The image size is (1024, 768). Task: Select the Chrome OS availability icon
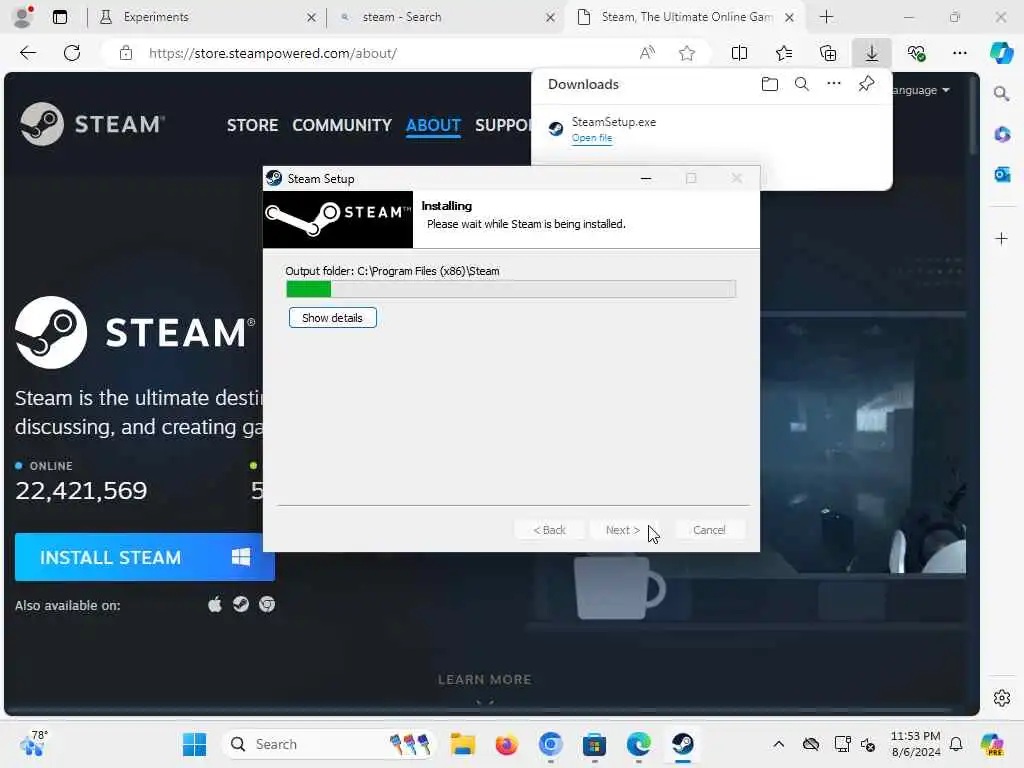267,605
